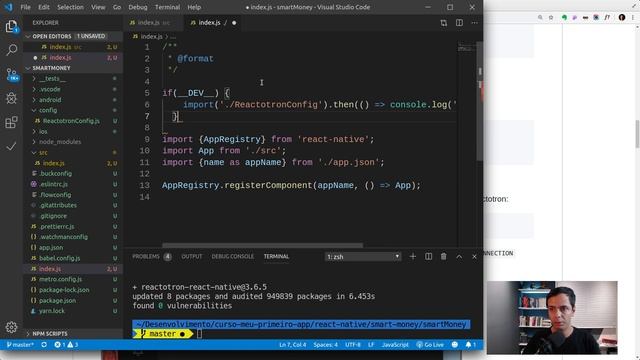
Task: Switch to the Output panel tab
Action: 191,256
